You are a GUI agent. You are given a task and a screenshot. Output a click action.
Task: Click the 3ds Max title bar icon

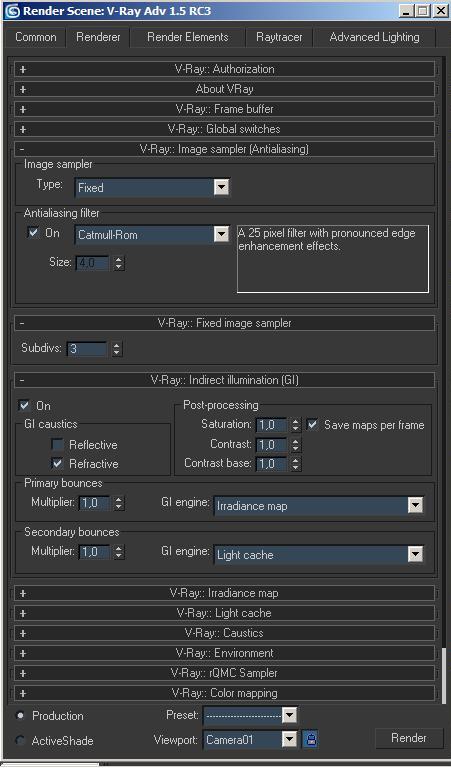click(12, 11)
